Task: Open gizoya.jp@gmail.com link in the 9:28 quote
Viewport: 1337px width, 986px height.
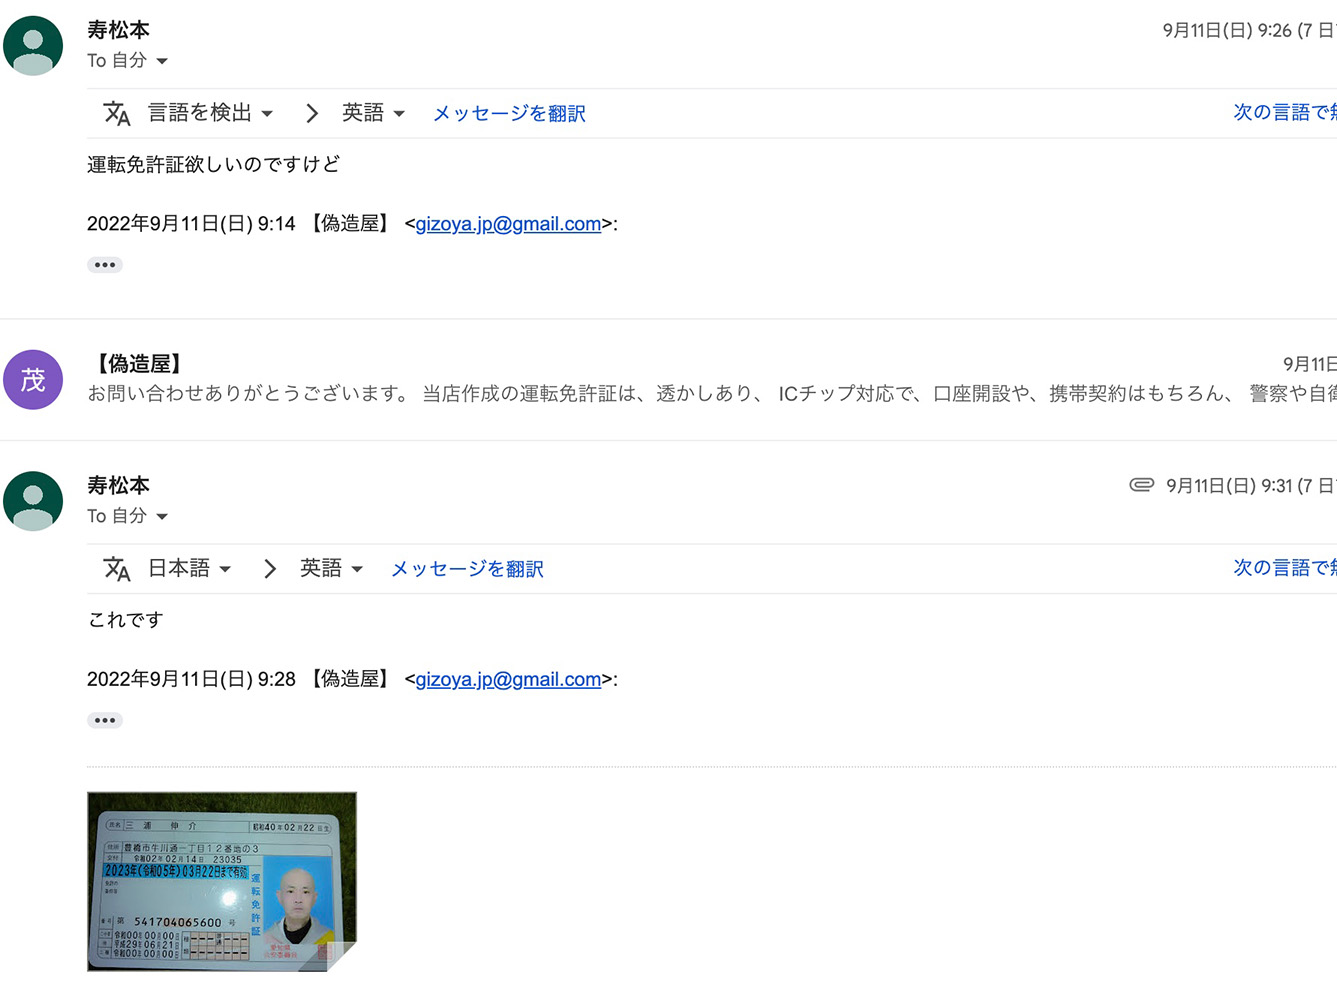Action: (x=508, y=679)
